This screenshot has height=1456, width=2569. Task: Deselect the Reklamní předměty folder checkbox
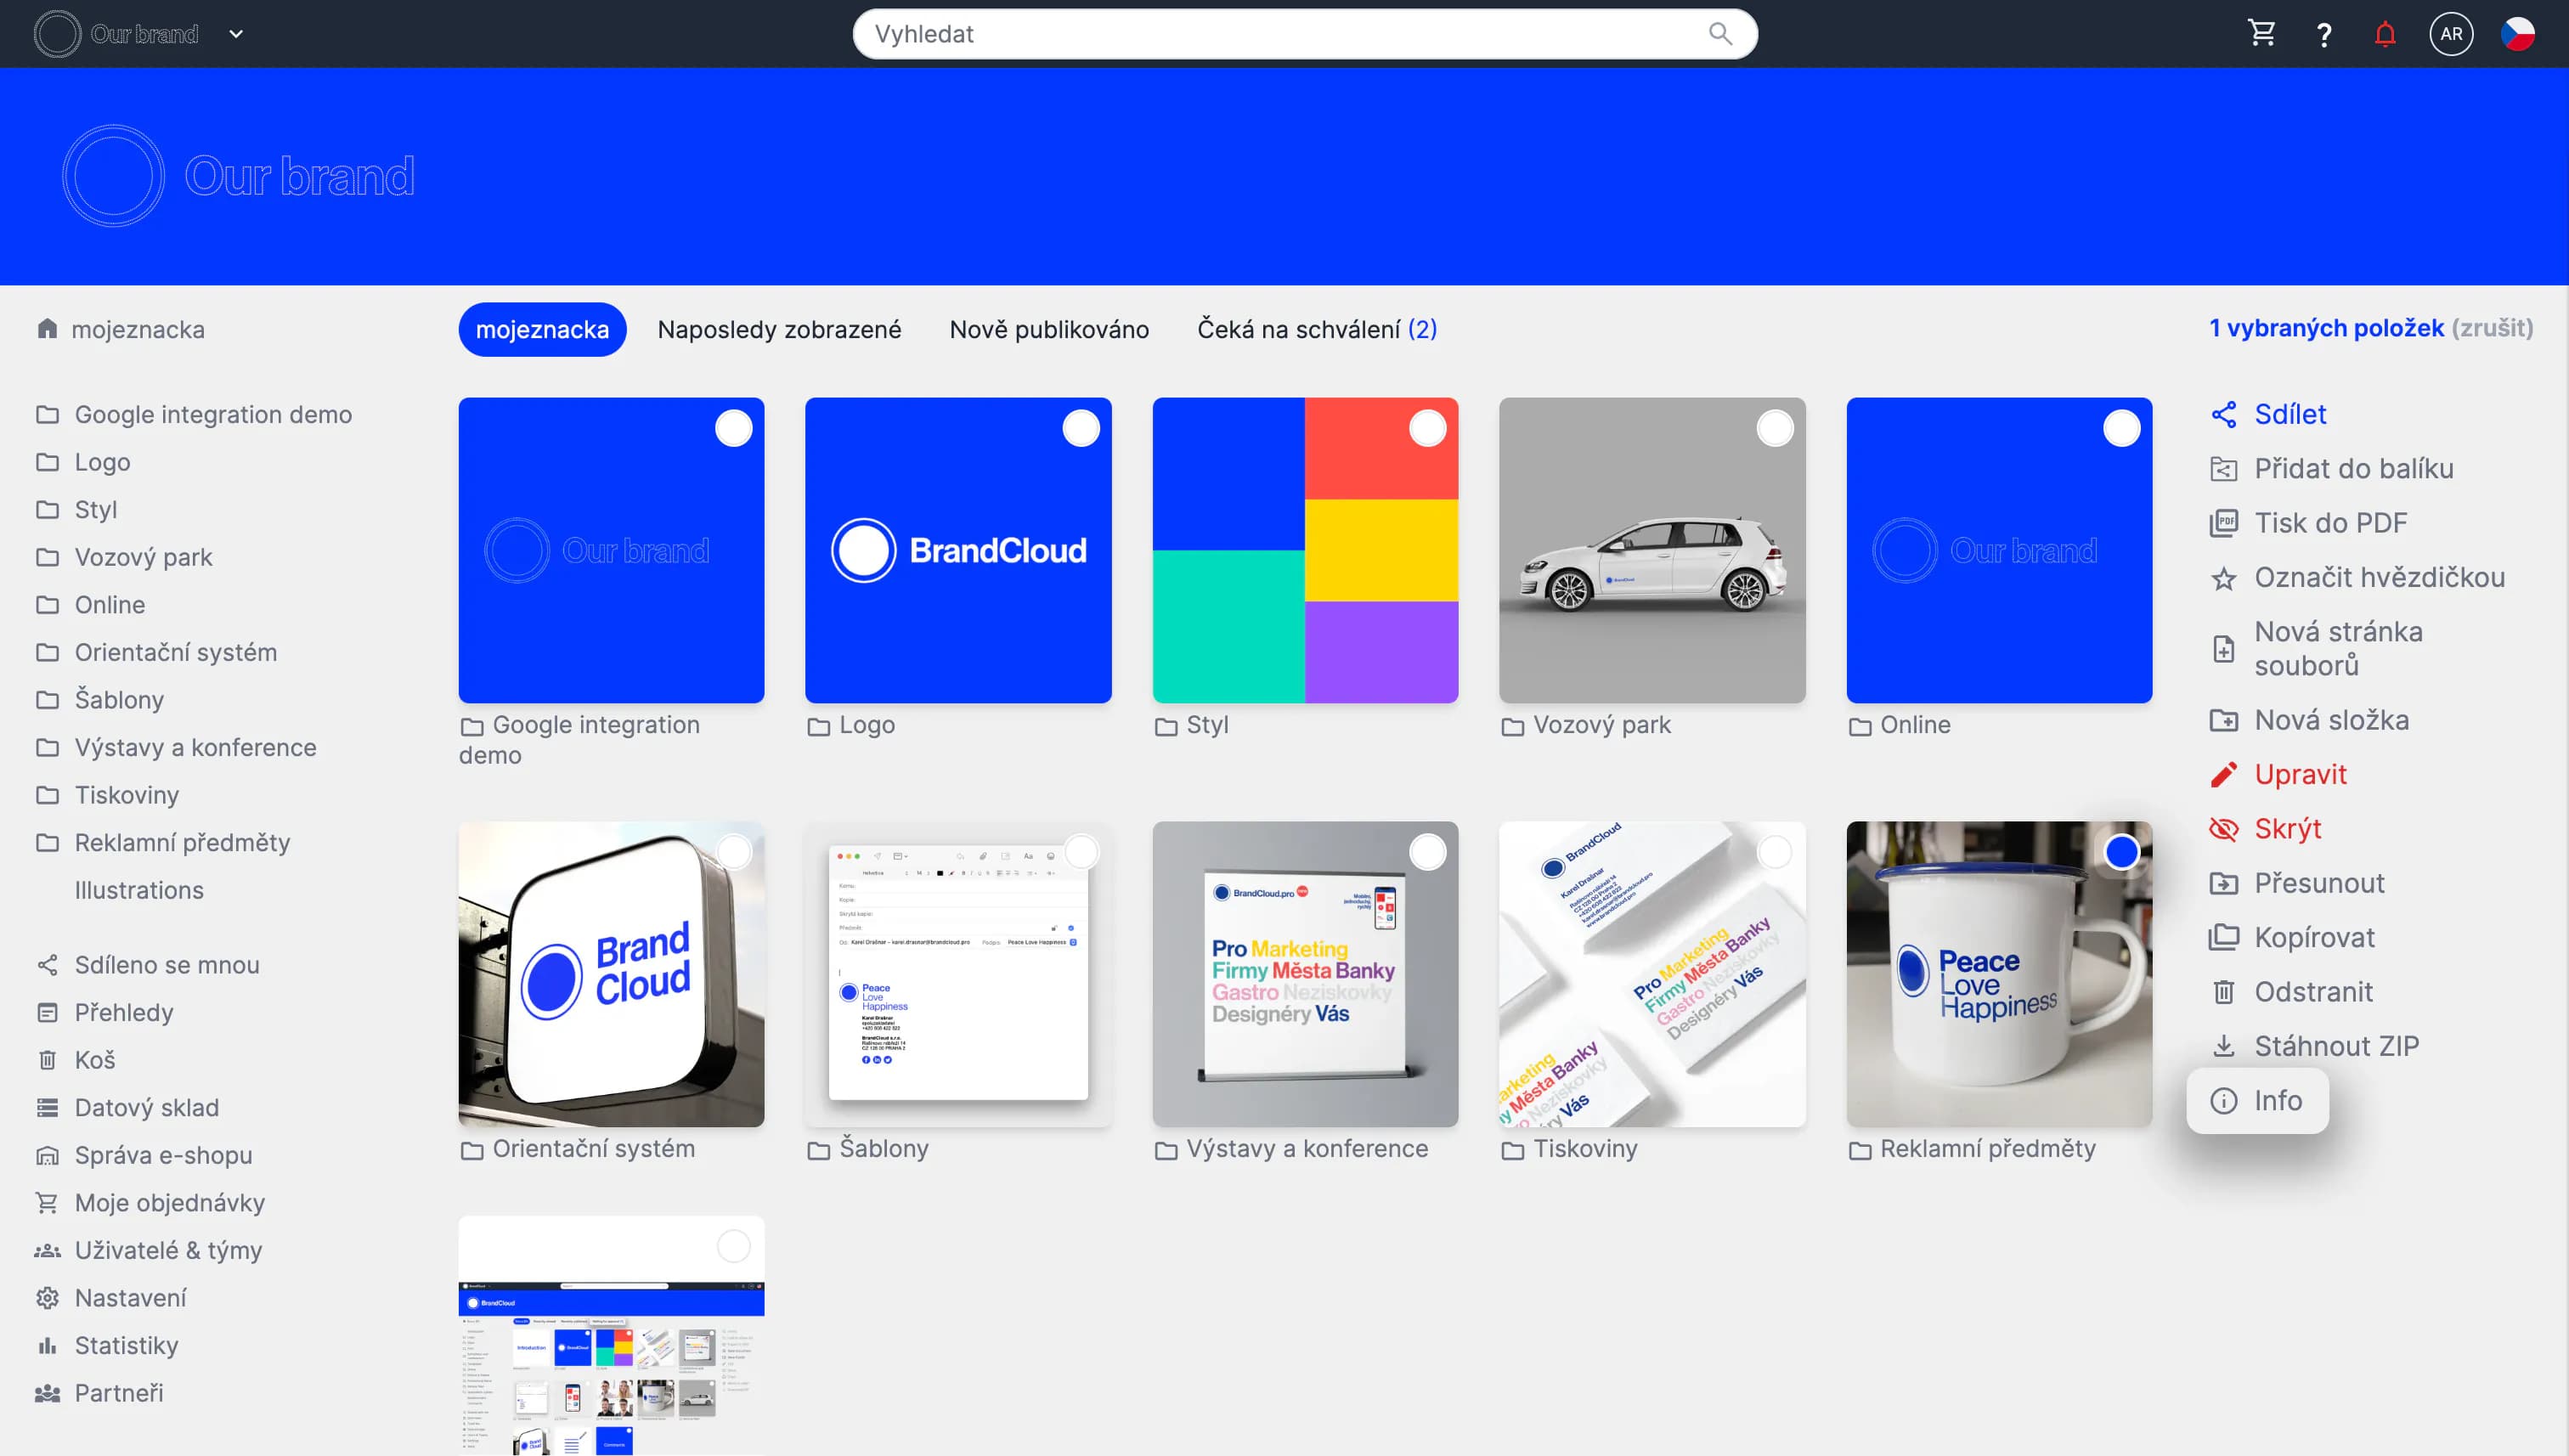click(x=2121, y=852)
